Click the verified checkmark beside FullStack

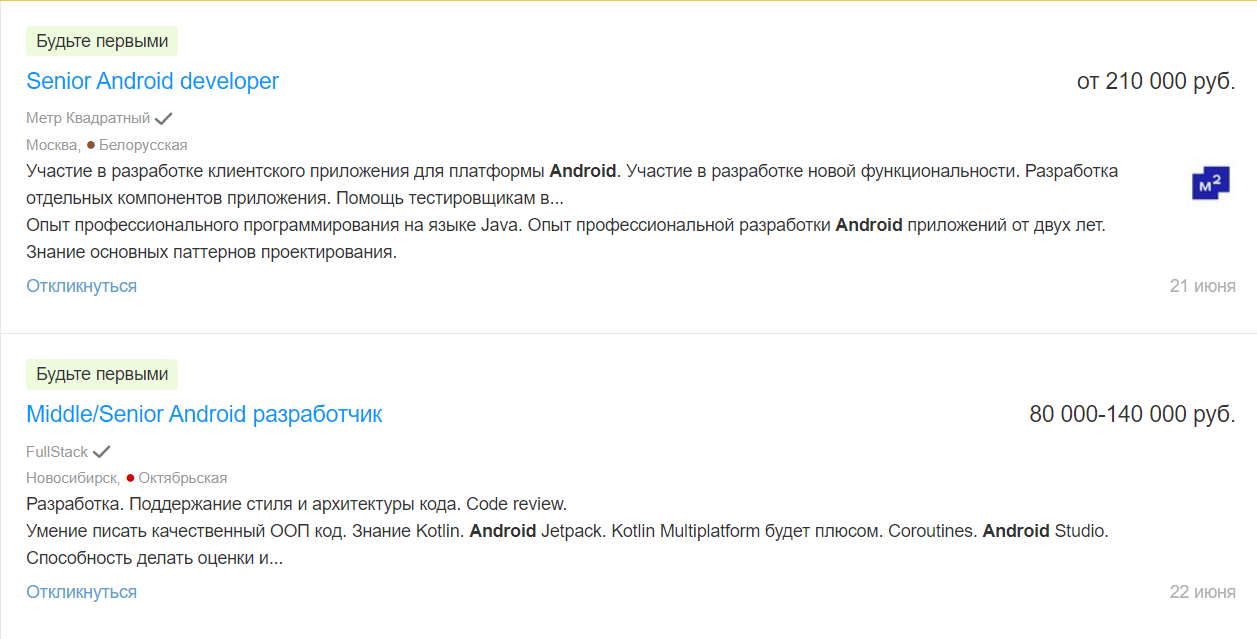(x=102, y=452)
